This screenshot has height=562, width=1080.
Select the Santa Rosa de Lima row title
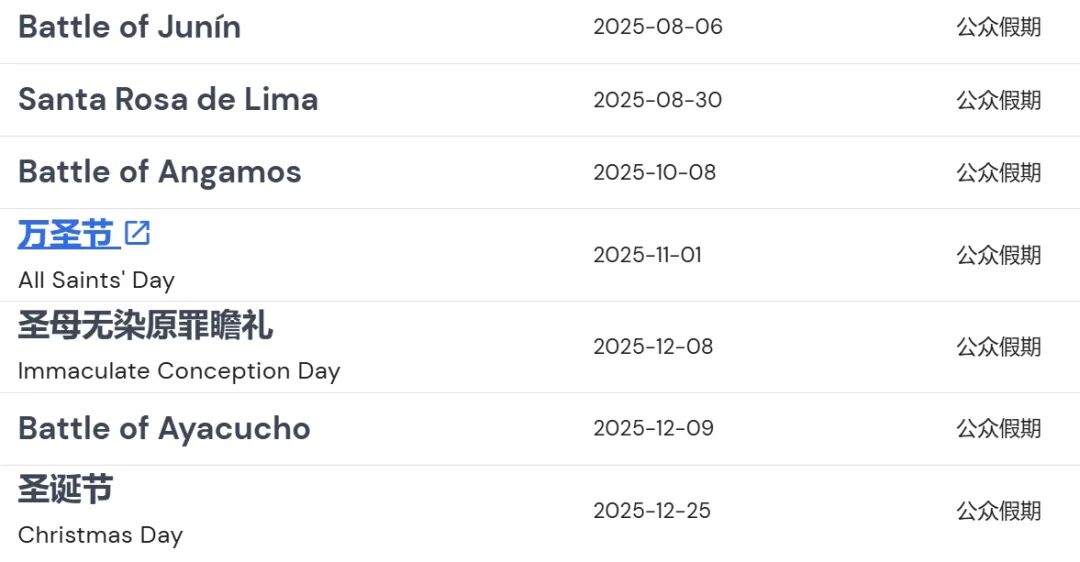(168, 99)
